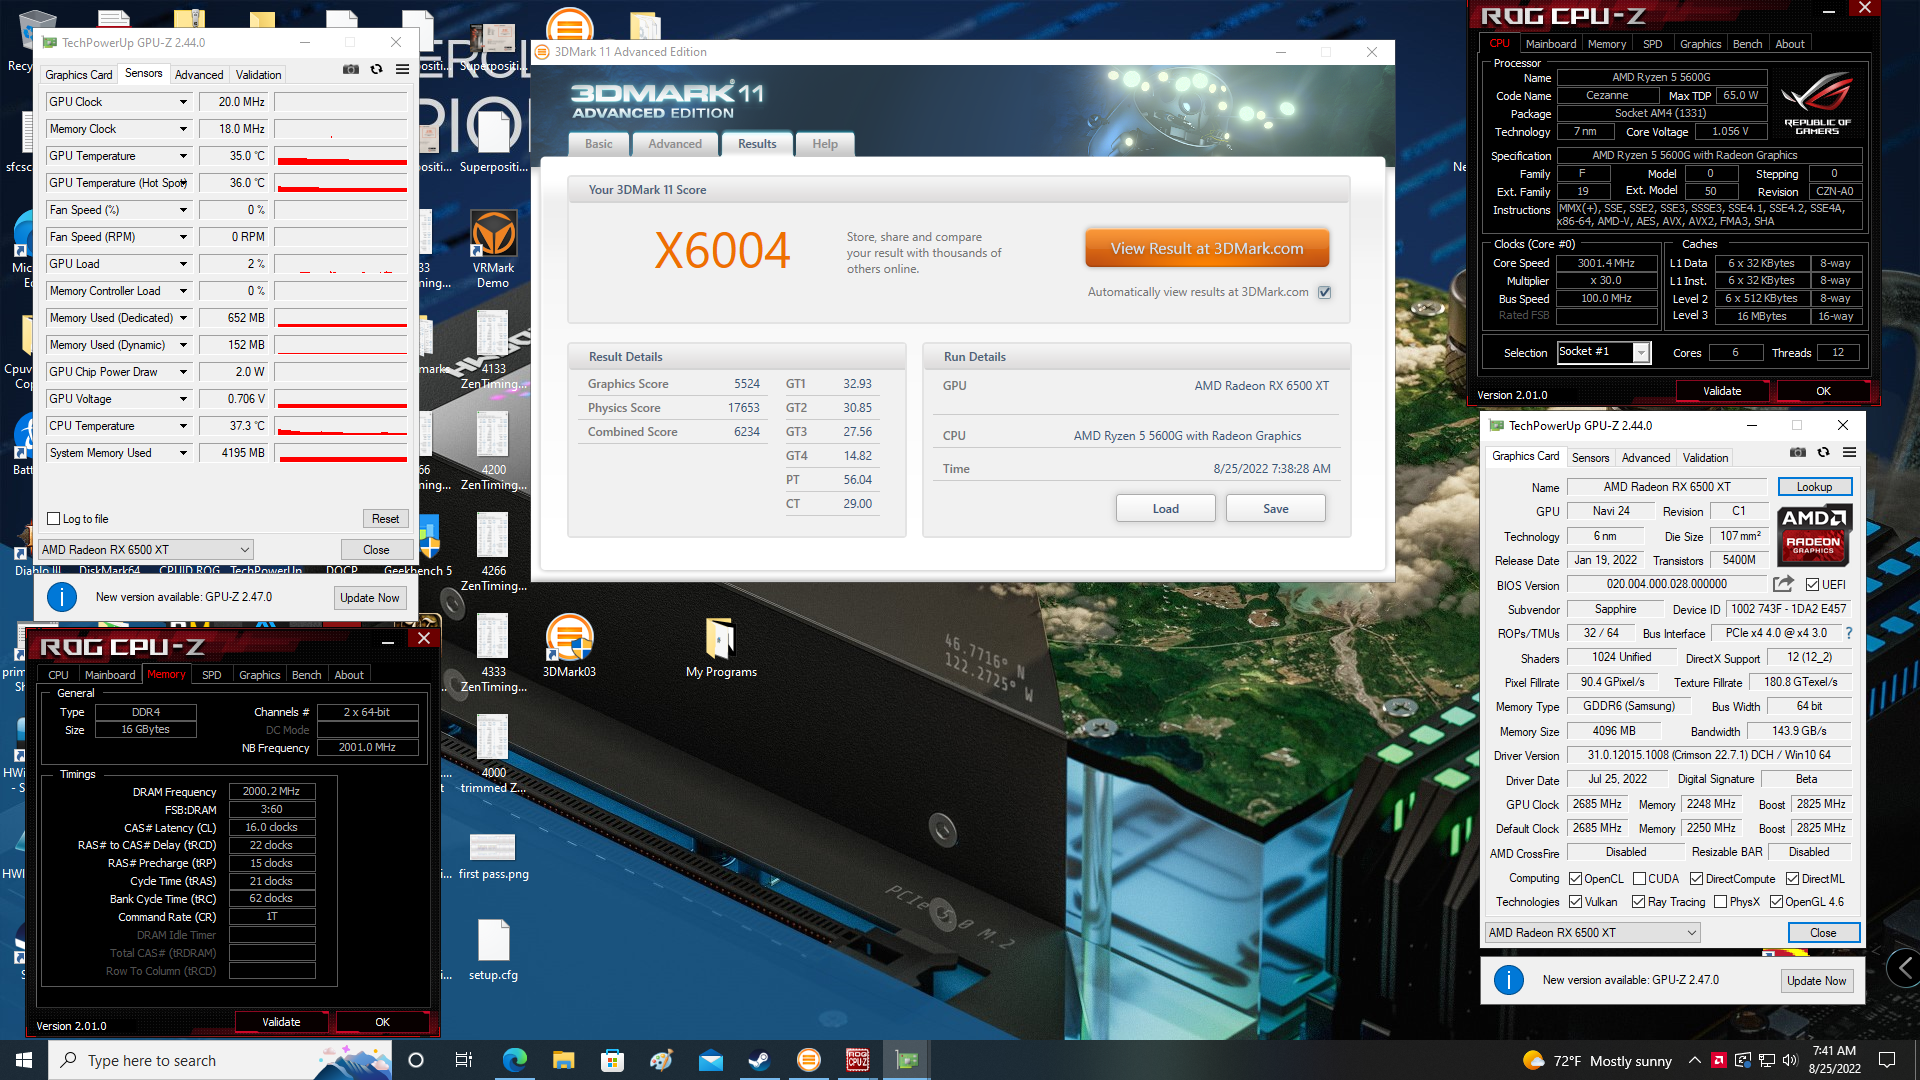Click Load button in 3DMark Run Details

(x=1166, y=509)
